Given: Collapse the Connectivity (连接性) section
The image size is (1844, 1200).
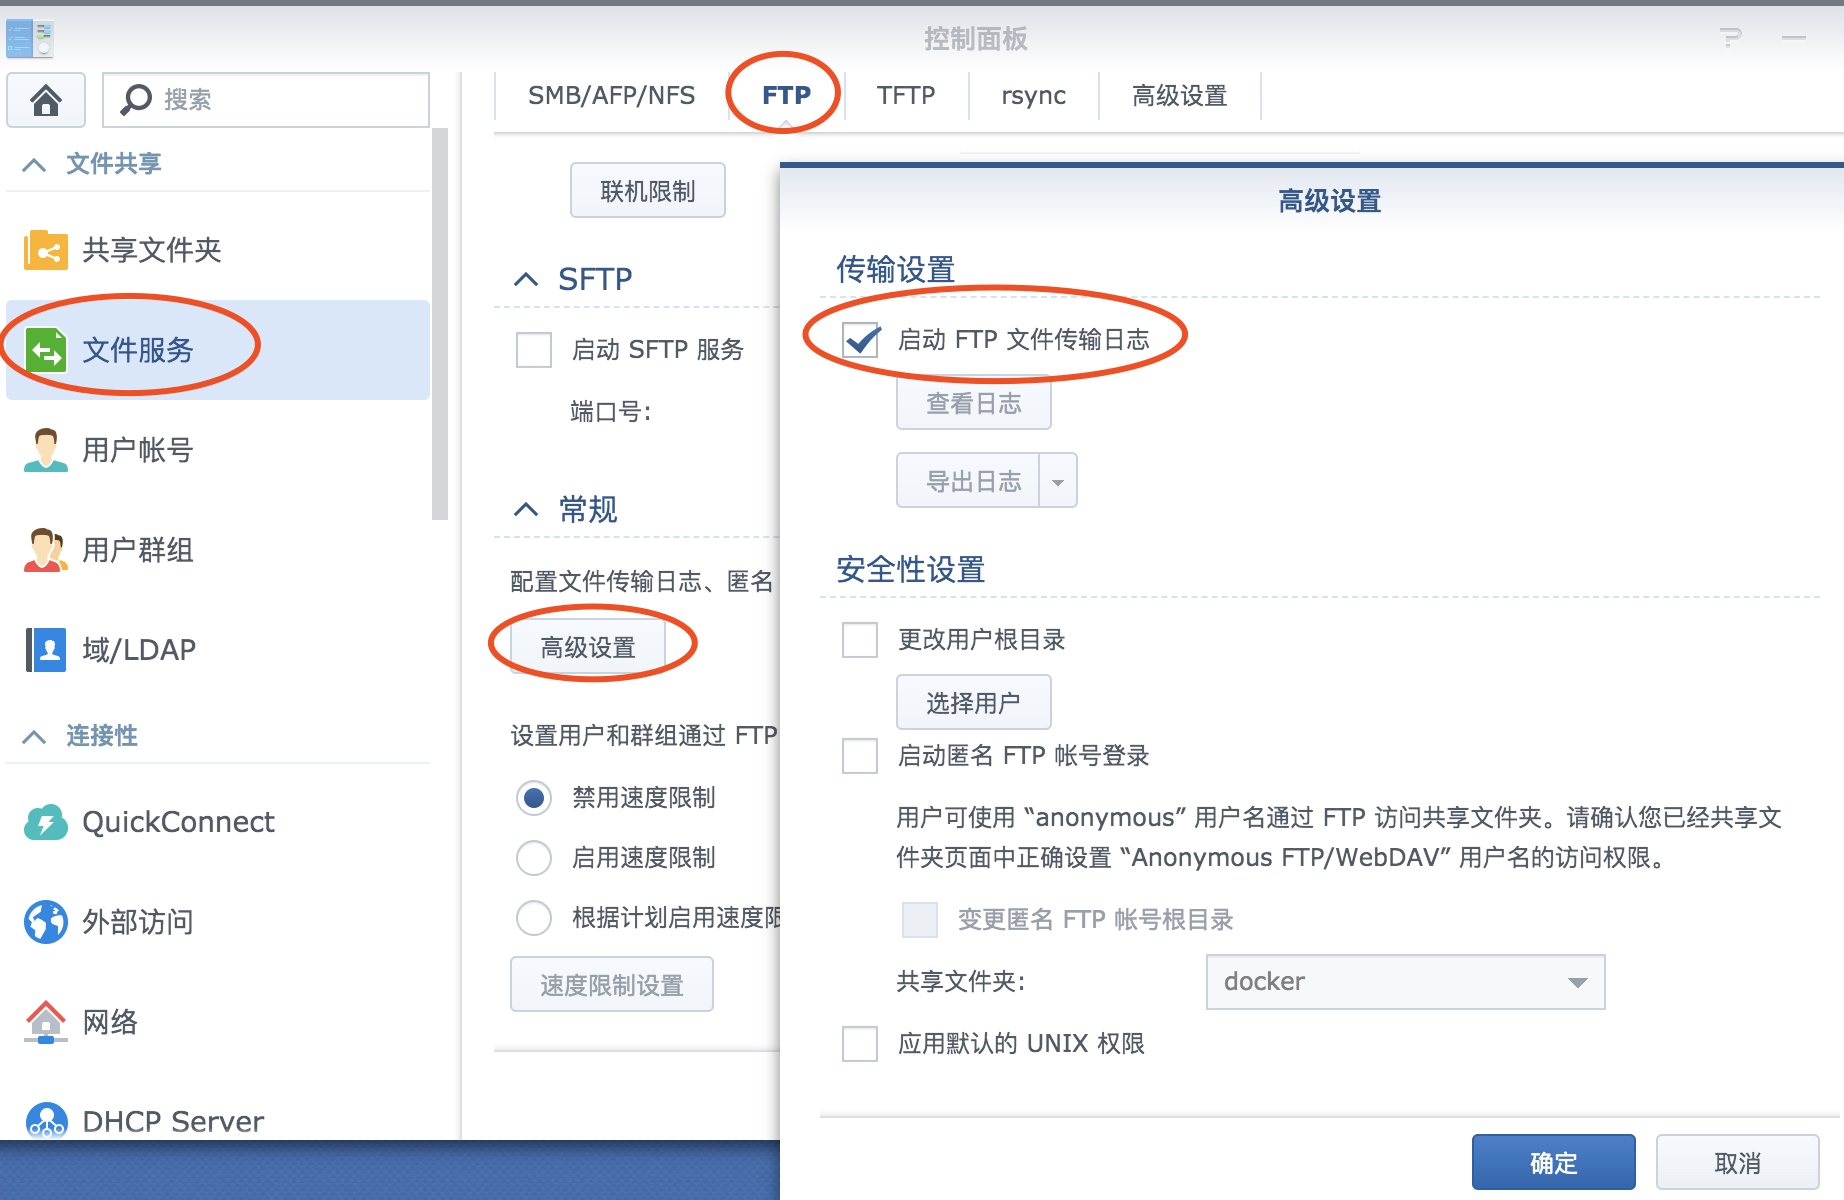Looking at the screenshot, I should (x=34, y=737).
